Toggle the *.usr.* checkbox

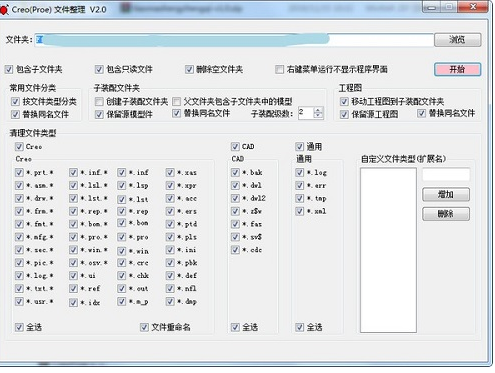tap(19, 301)
